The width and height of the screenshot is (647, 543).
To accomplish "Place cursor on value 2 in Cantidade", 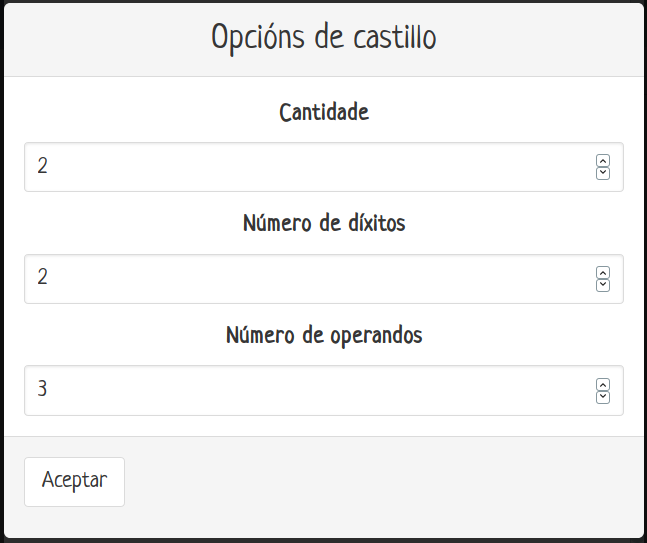I will click(43, 167).
